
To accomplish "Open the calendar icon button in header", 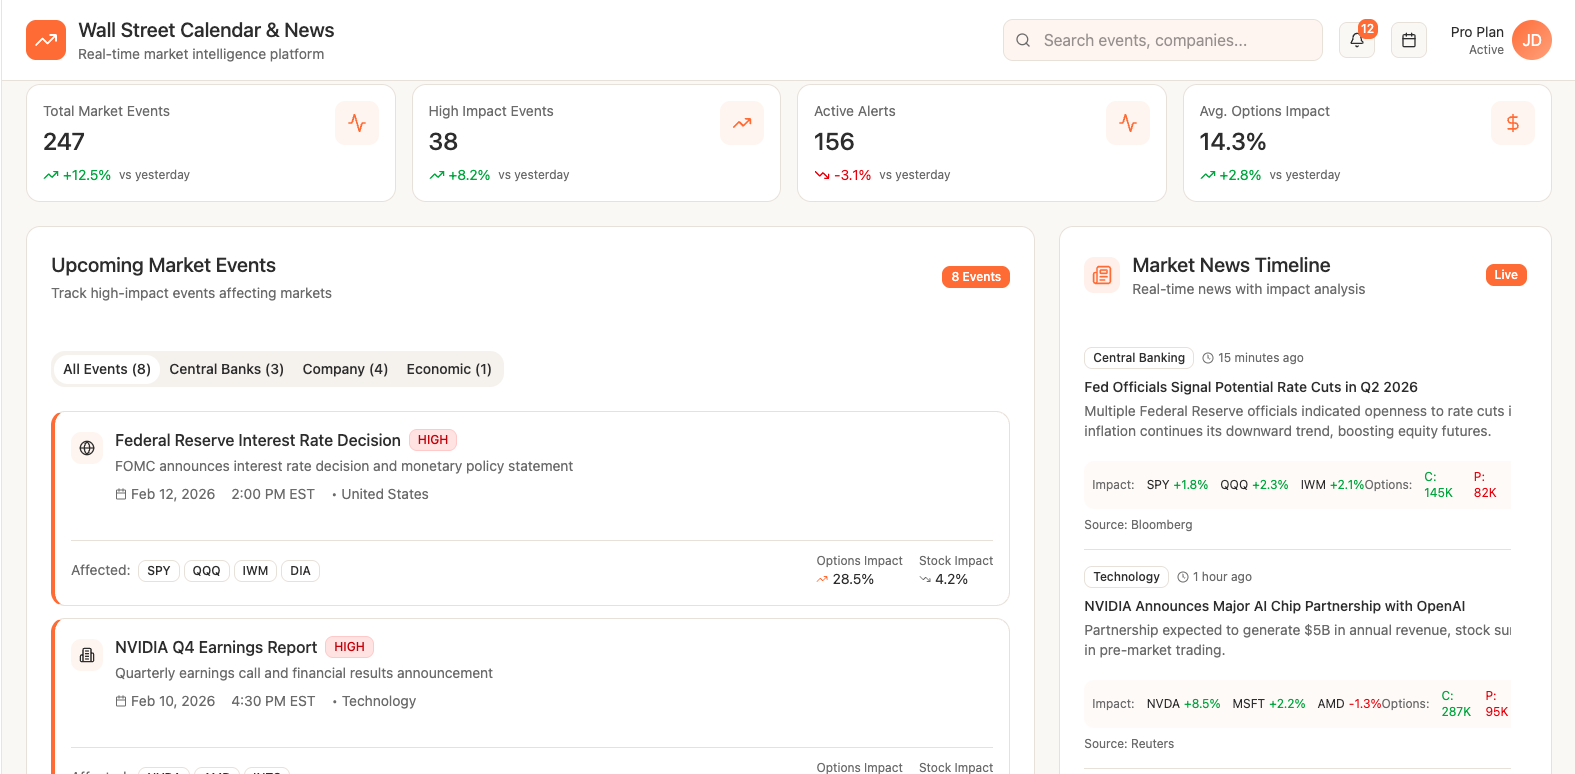I will 1409,40.
